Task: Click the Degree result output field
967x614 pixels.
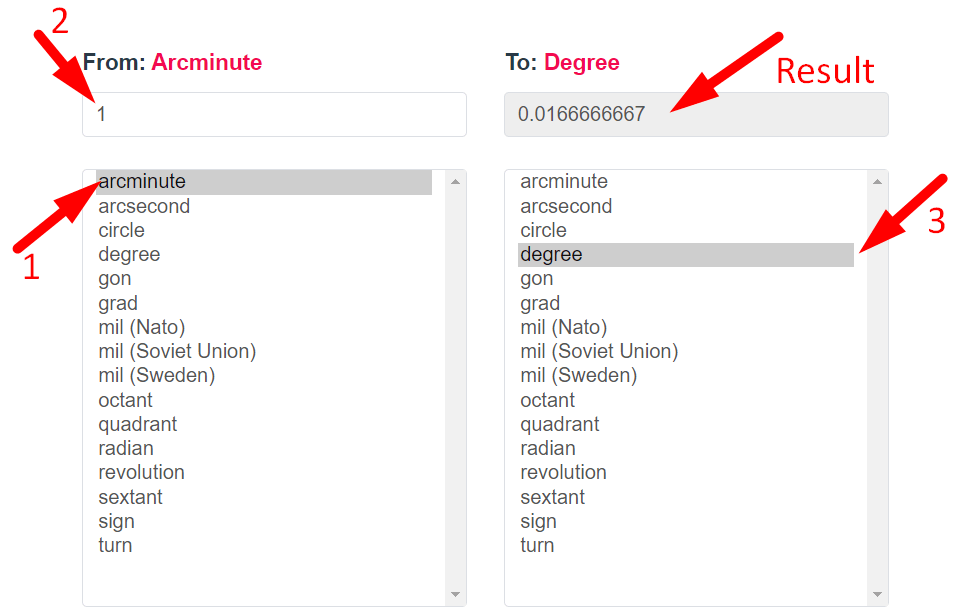Action: 696,115
